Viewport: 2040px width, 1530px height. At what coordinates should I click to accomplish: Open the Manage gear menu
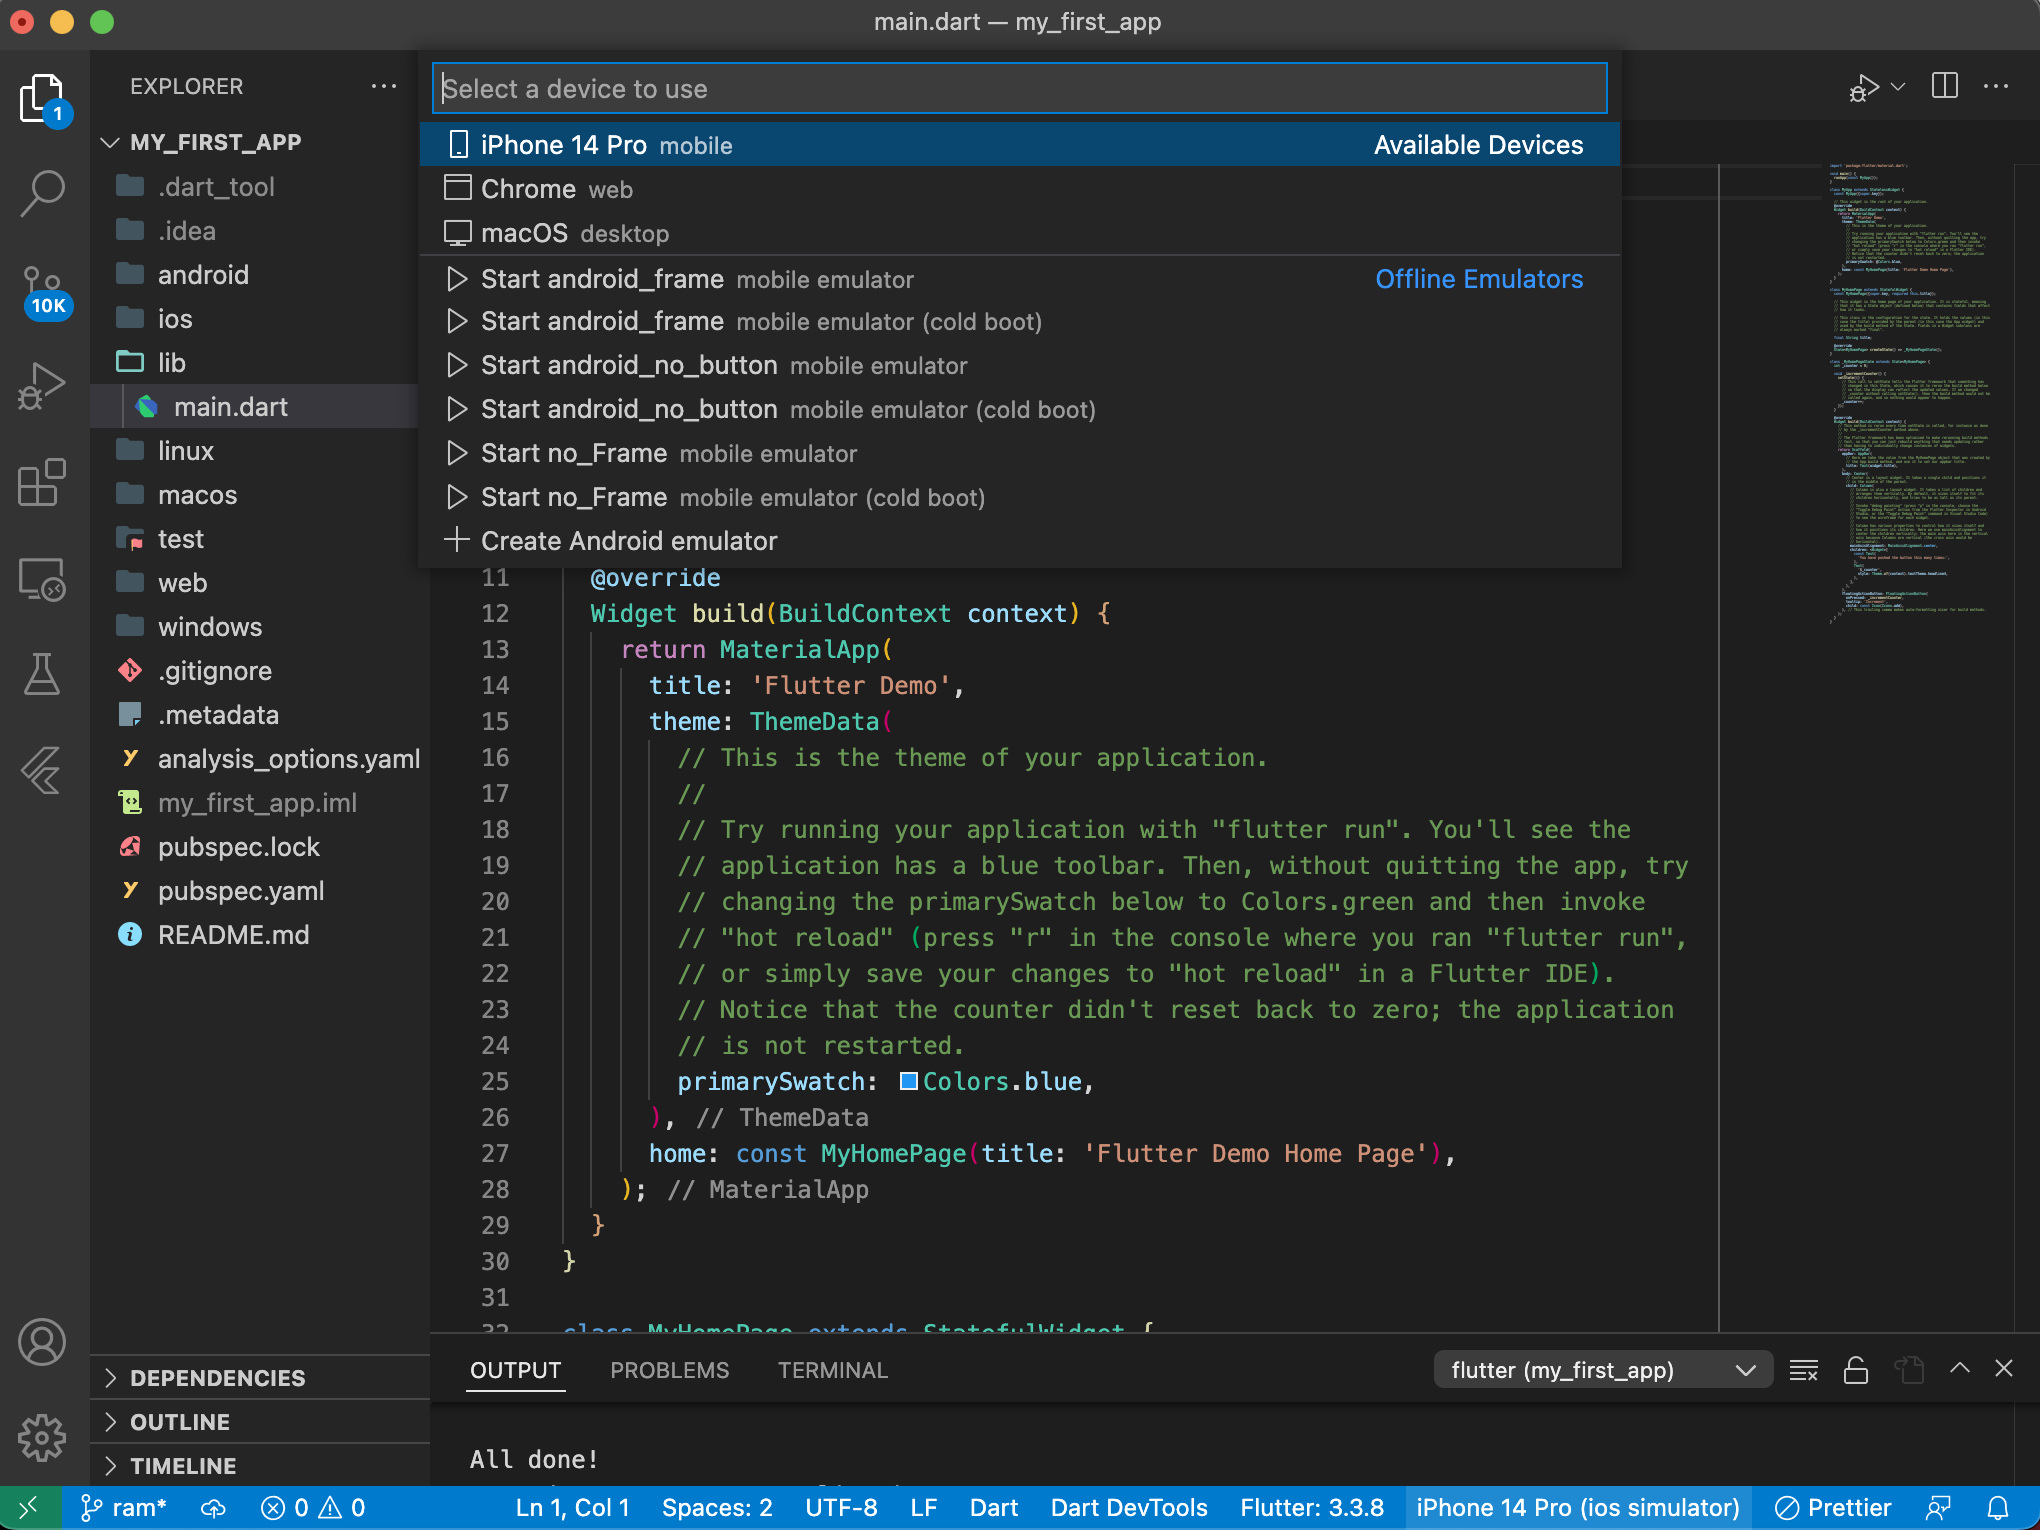[x=43, y=1437]
